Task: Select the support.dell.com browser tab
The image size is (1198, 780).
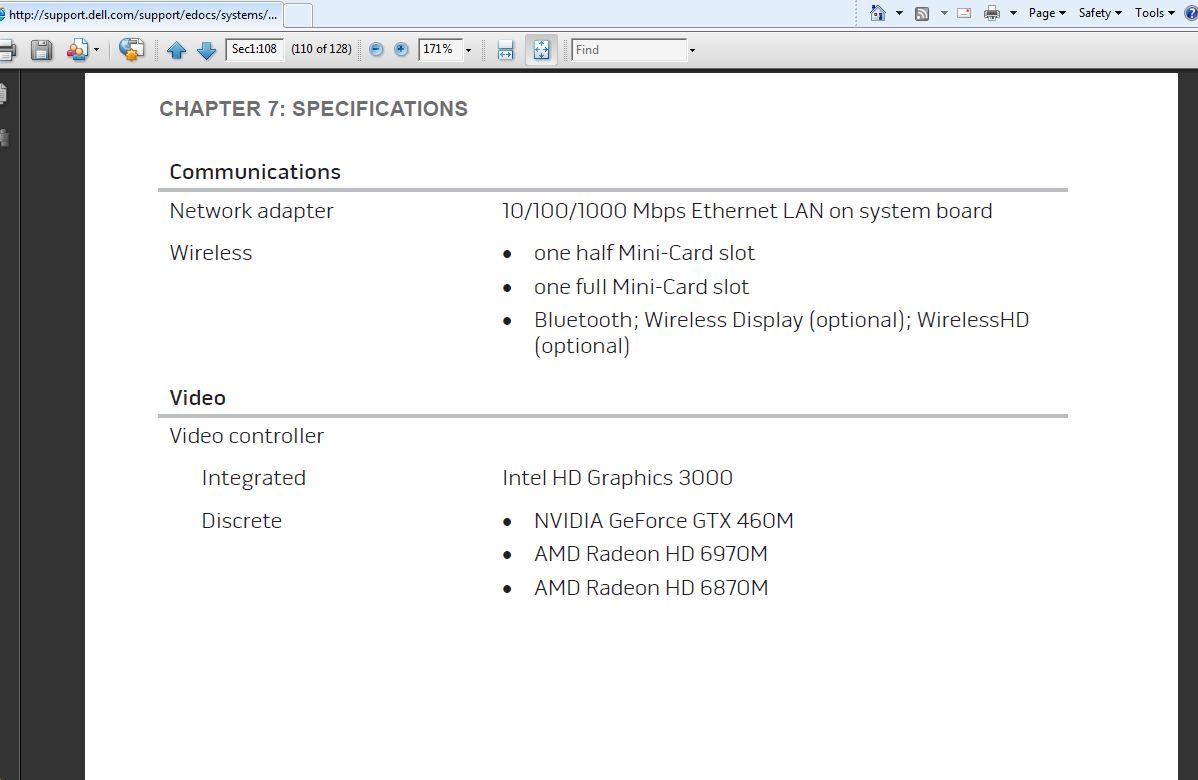Action: [140, 15]
